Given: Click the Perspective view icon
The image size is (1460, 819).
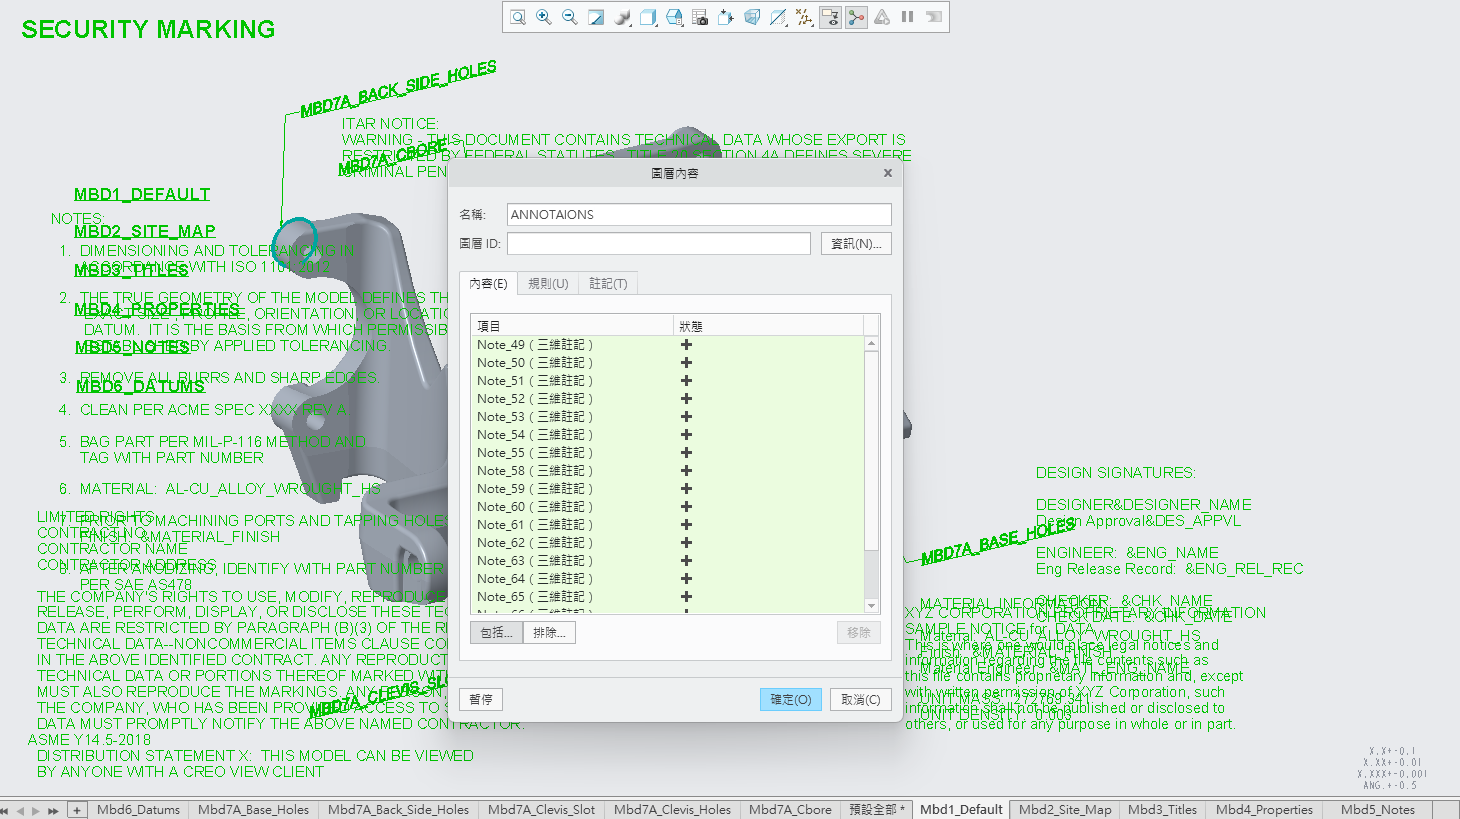Looking at the screenshot, I should 752,17.
